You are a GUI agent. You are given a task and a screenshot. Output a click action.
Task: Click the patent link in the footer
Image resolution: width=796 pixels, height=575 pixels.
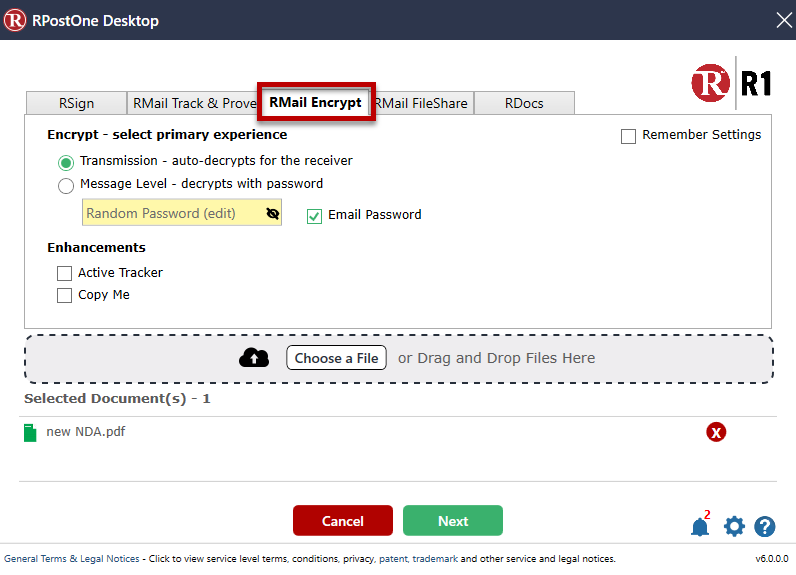393,559
